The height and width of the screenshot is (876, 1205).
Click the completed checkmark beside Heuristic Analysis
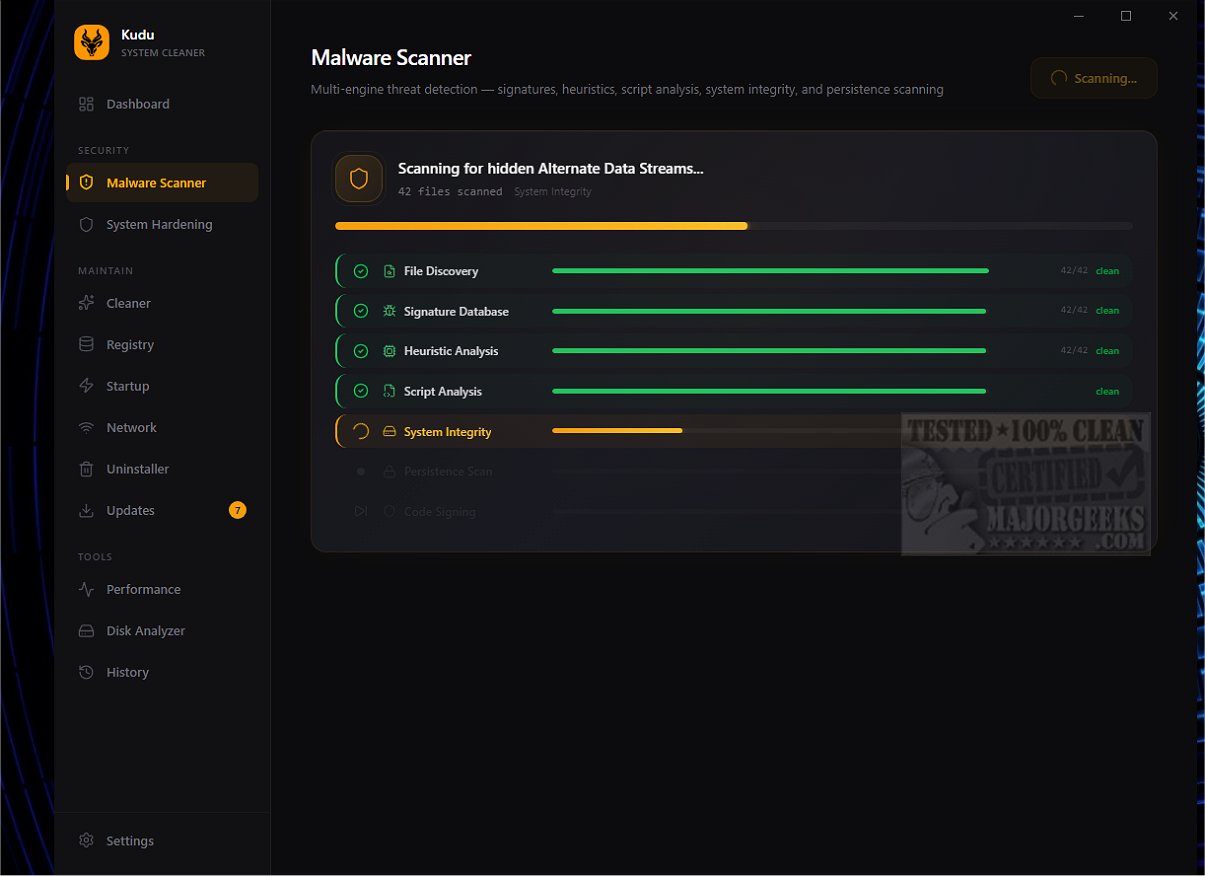point(361,351)
